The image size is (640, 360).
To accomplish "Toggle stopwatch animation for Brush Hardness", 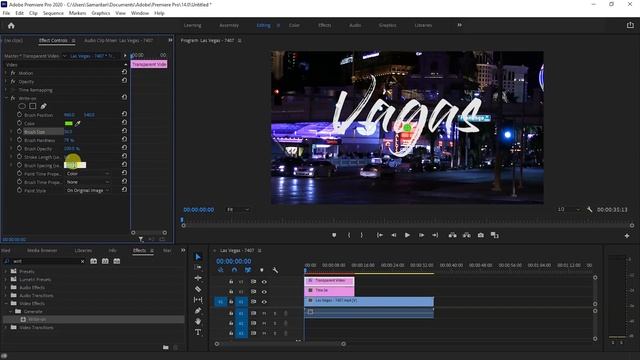I will point(19,140).
